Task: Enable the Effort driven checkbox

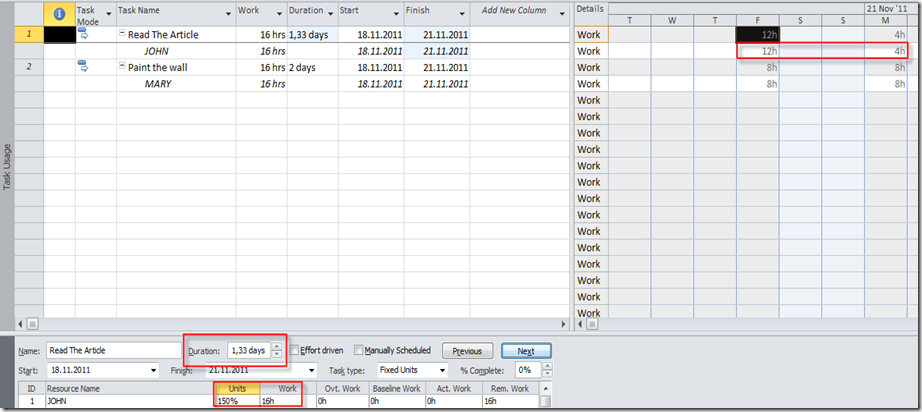Action: coord(294,351)
